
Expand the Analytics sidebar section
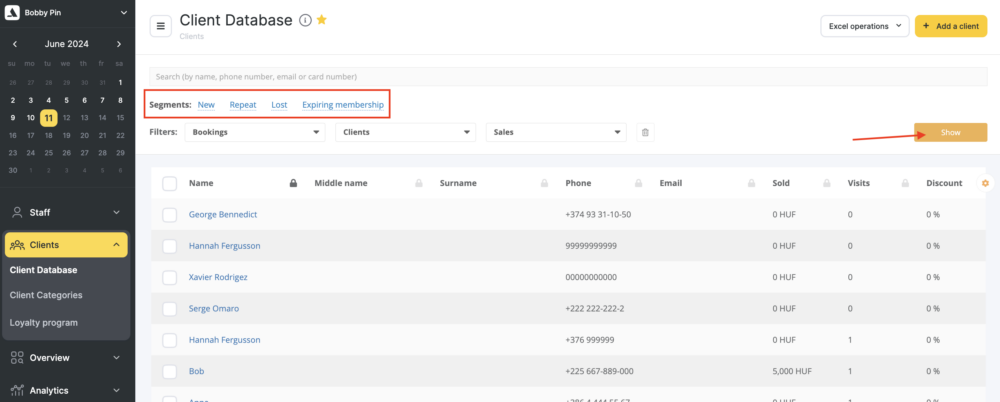click(x=116, y=390)
